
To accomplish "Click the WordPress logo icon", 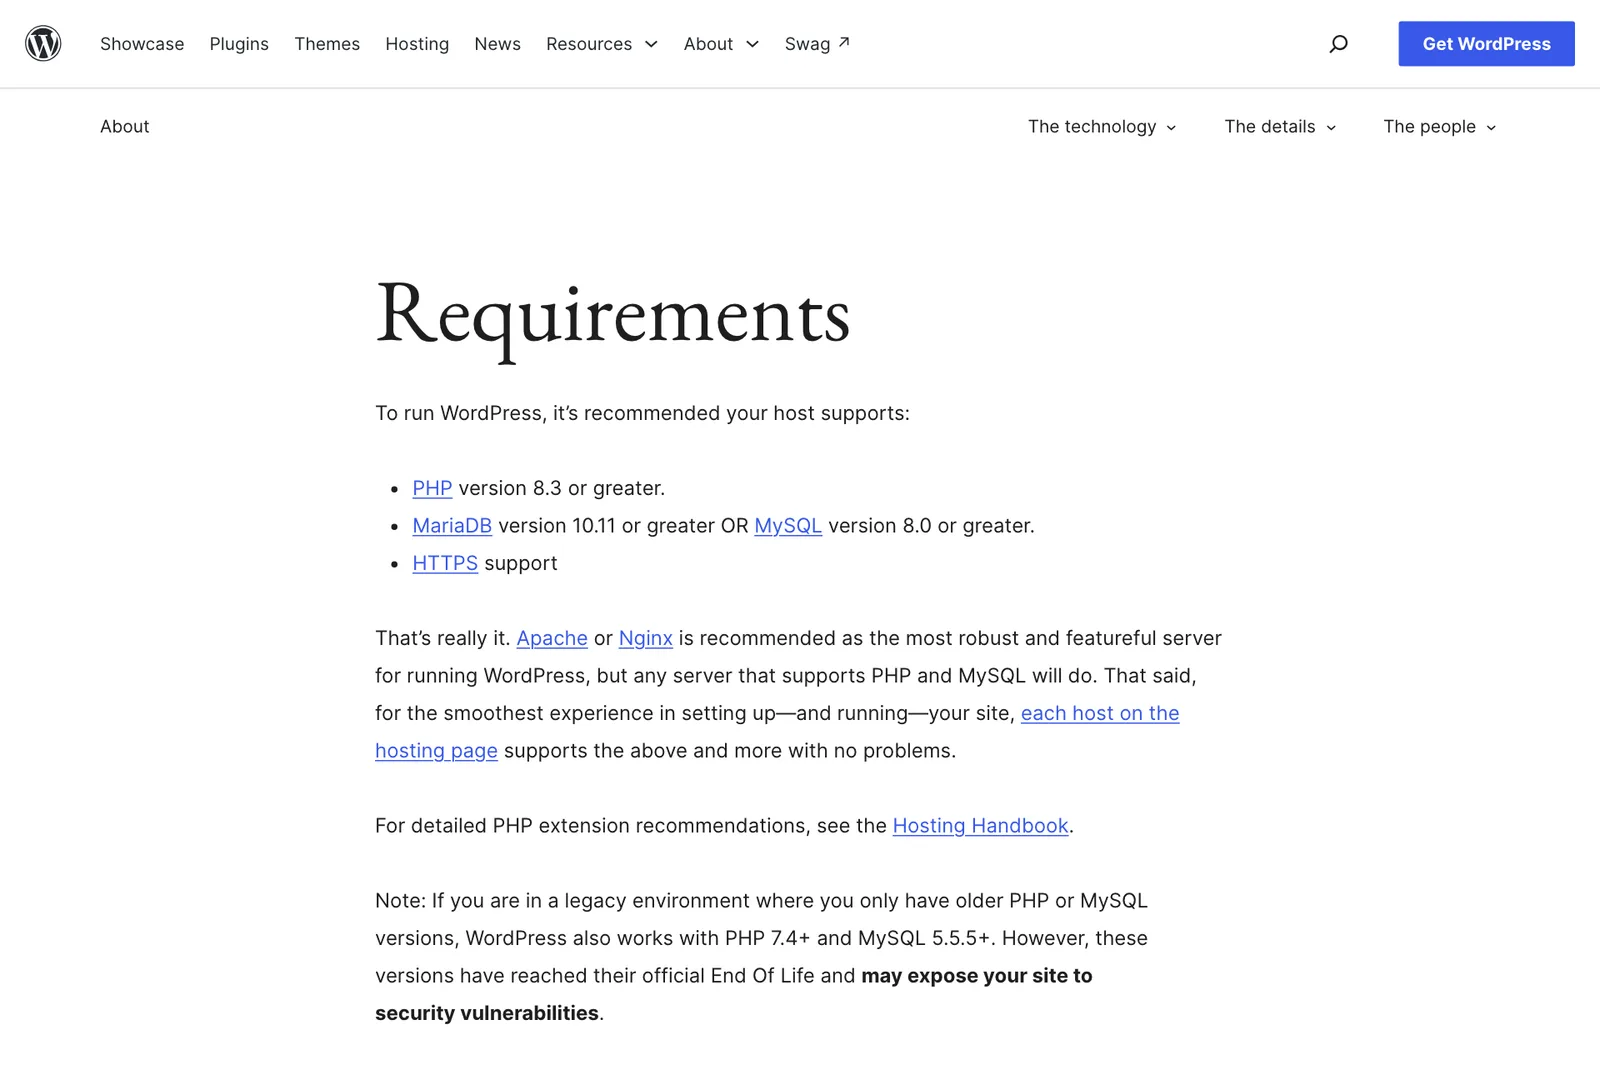I will click(43, 43).
